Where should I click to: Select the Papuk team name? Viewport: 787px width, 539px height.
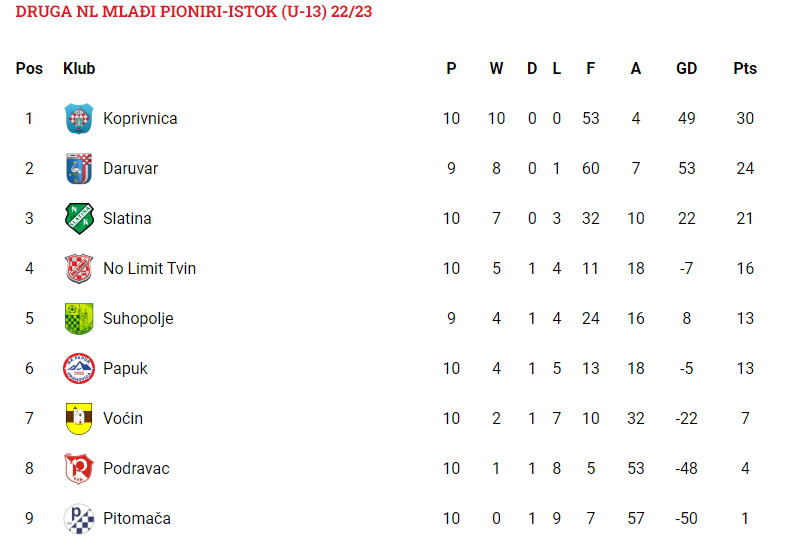pyautogui.click(x=125, y=368)
